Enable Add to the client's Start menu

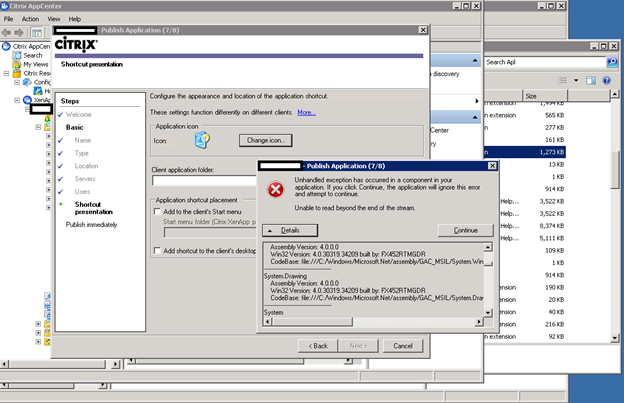[x=157, y=212]
